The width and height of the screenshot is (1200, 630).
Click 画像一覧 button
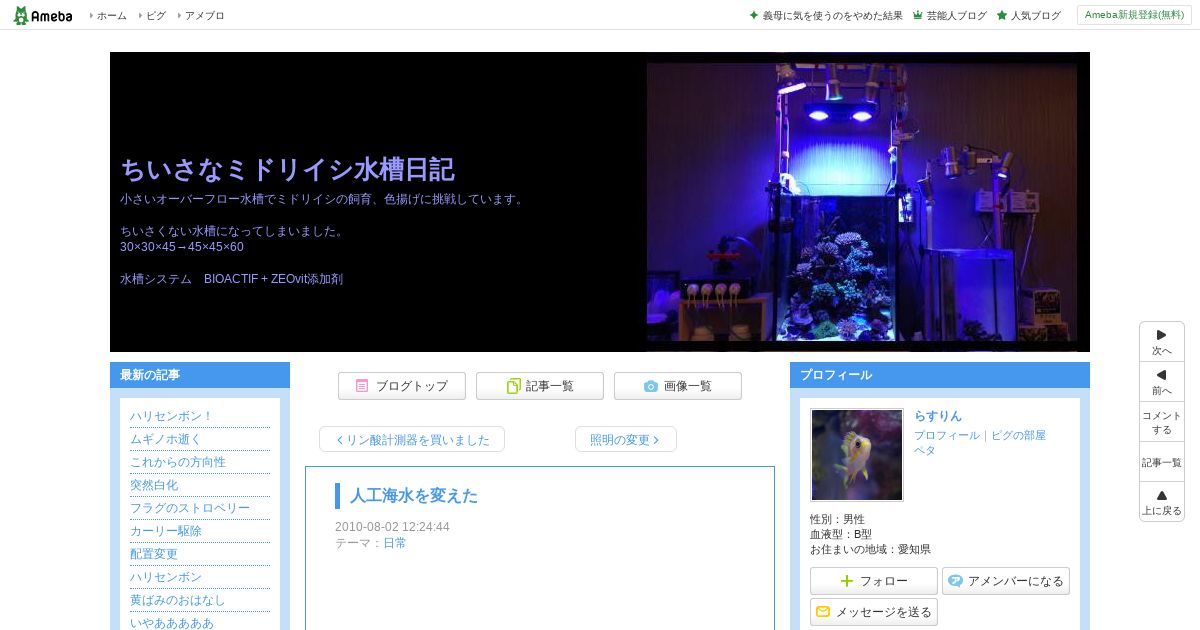[x=678, y=386]
